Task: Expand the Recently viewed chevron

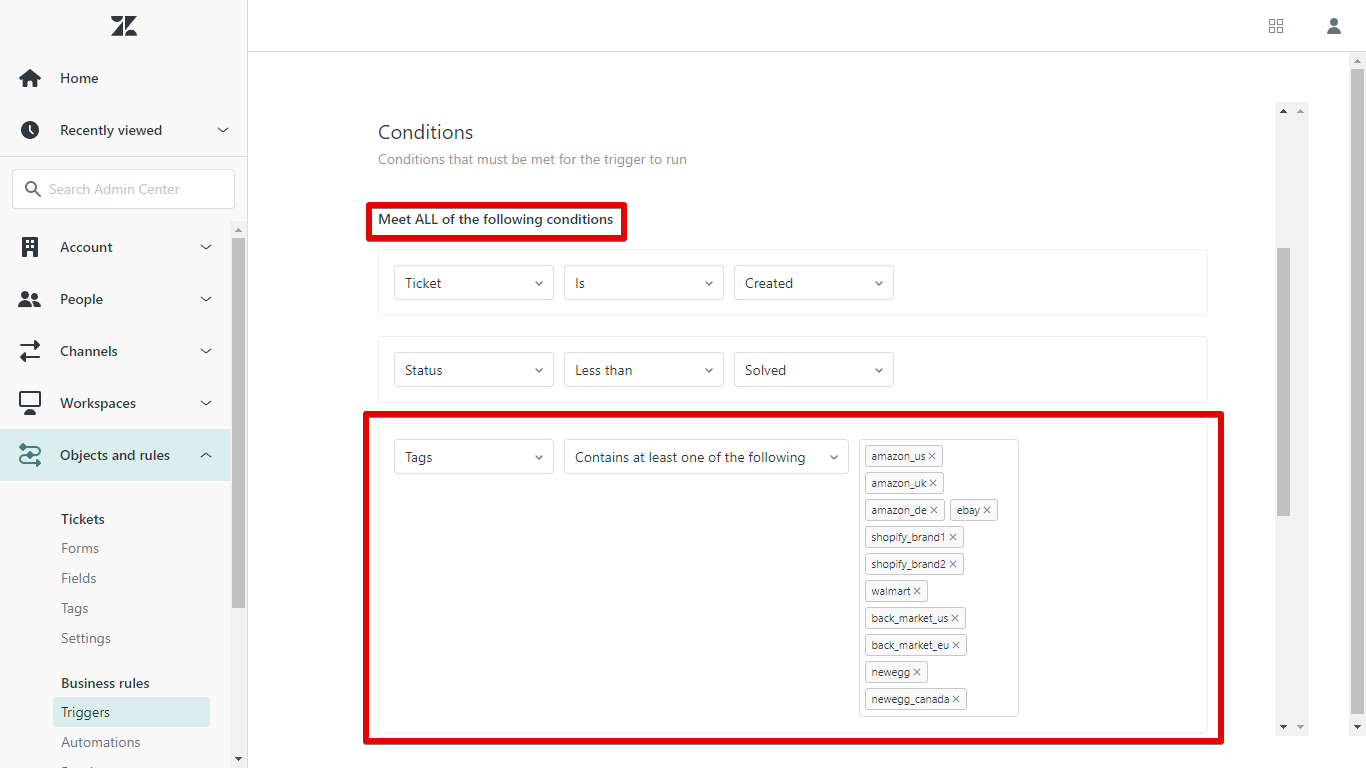Action: click(x=223, y=130)
